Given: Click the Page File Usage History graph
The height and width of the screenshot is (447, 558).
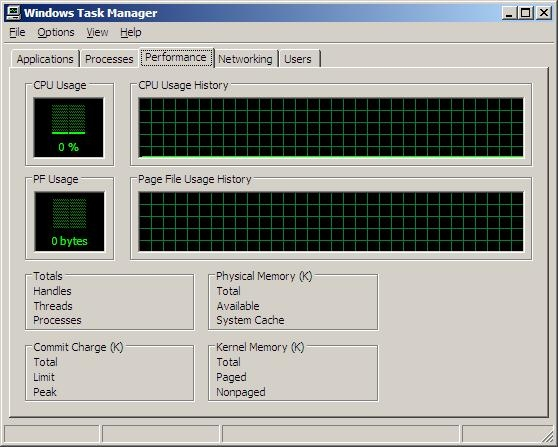Looking at the screenshot, I should coord(331,221).
